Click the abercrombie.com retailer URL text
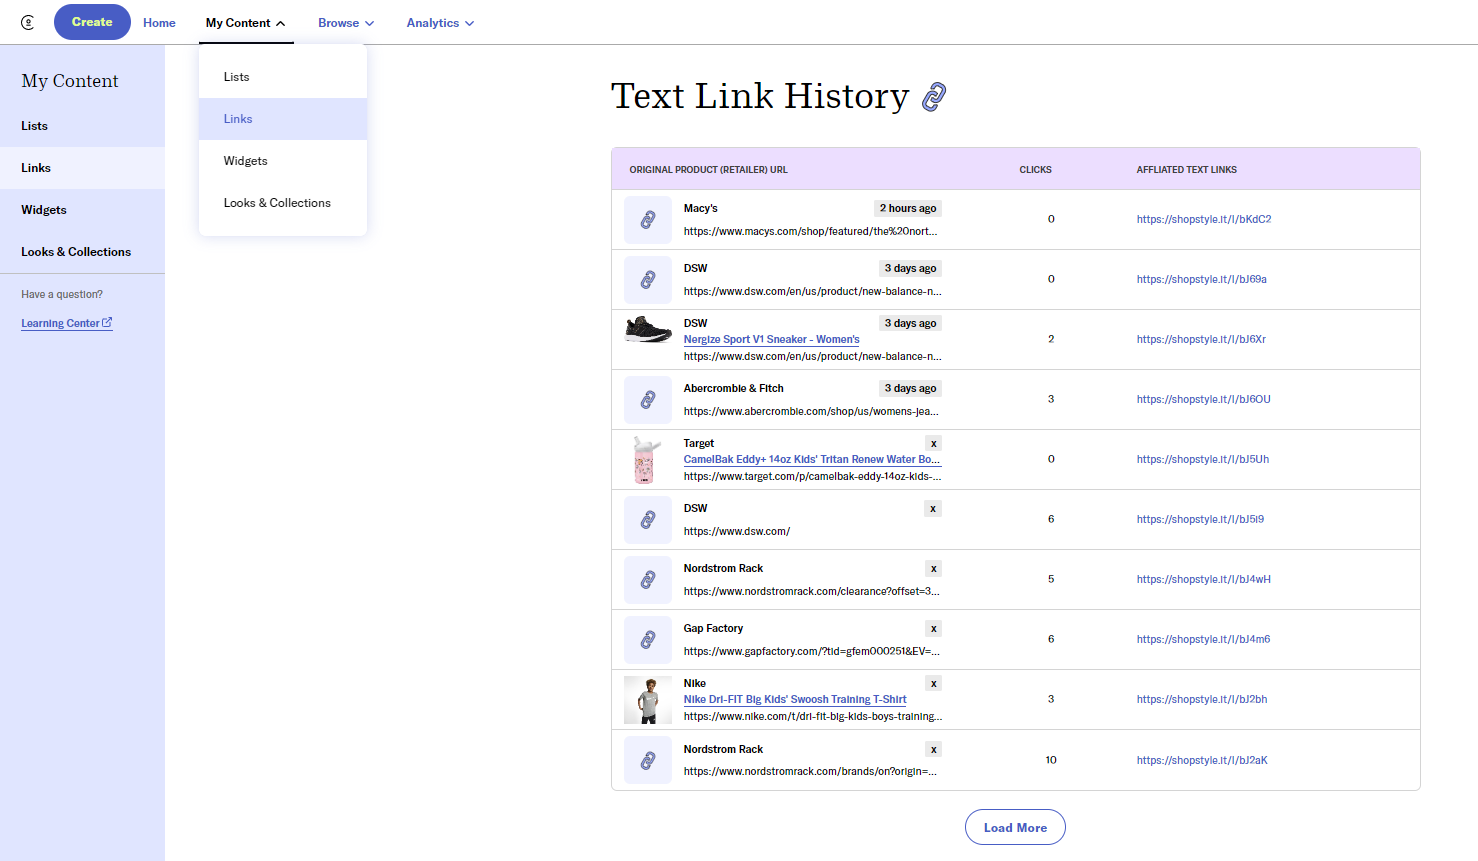The height and width of the screenshot is (861, 1478). point(811,412)
